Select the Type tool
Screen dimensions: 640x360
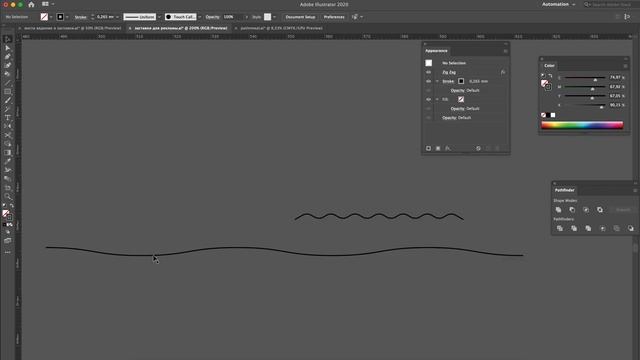(7, 118)
